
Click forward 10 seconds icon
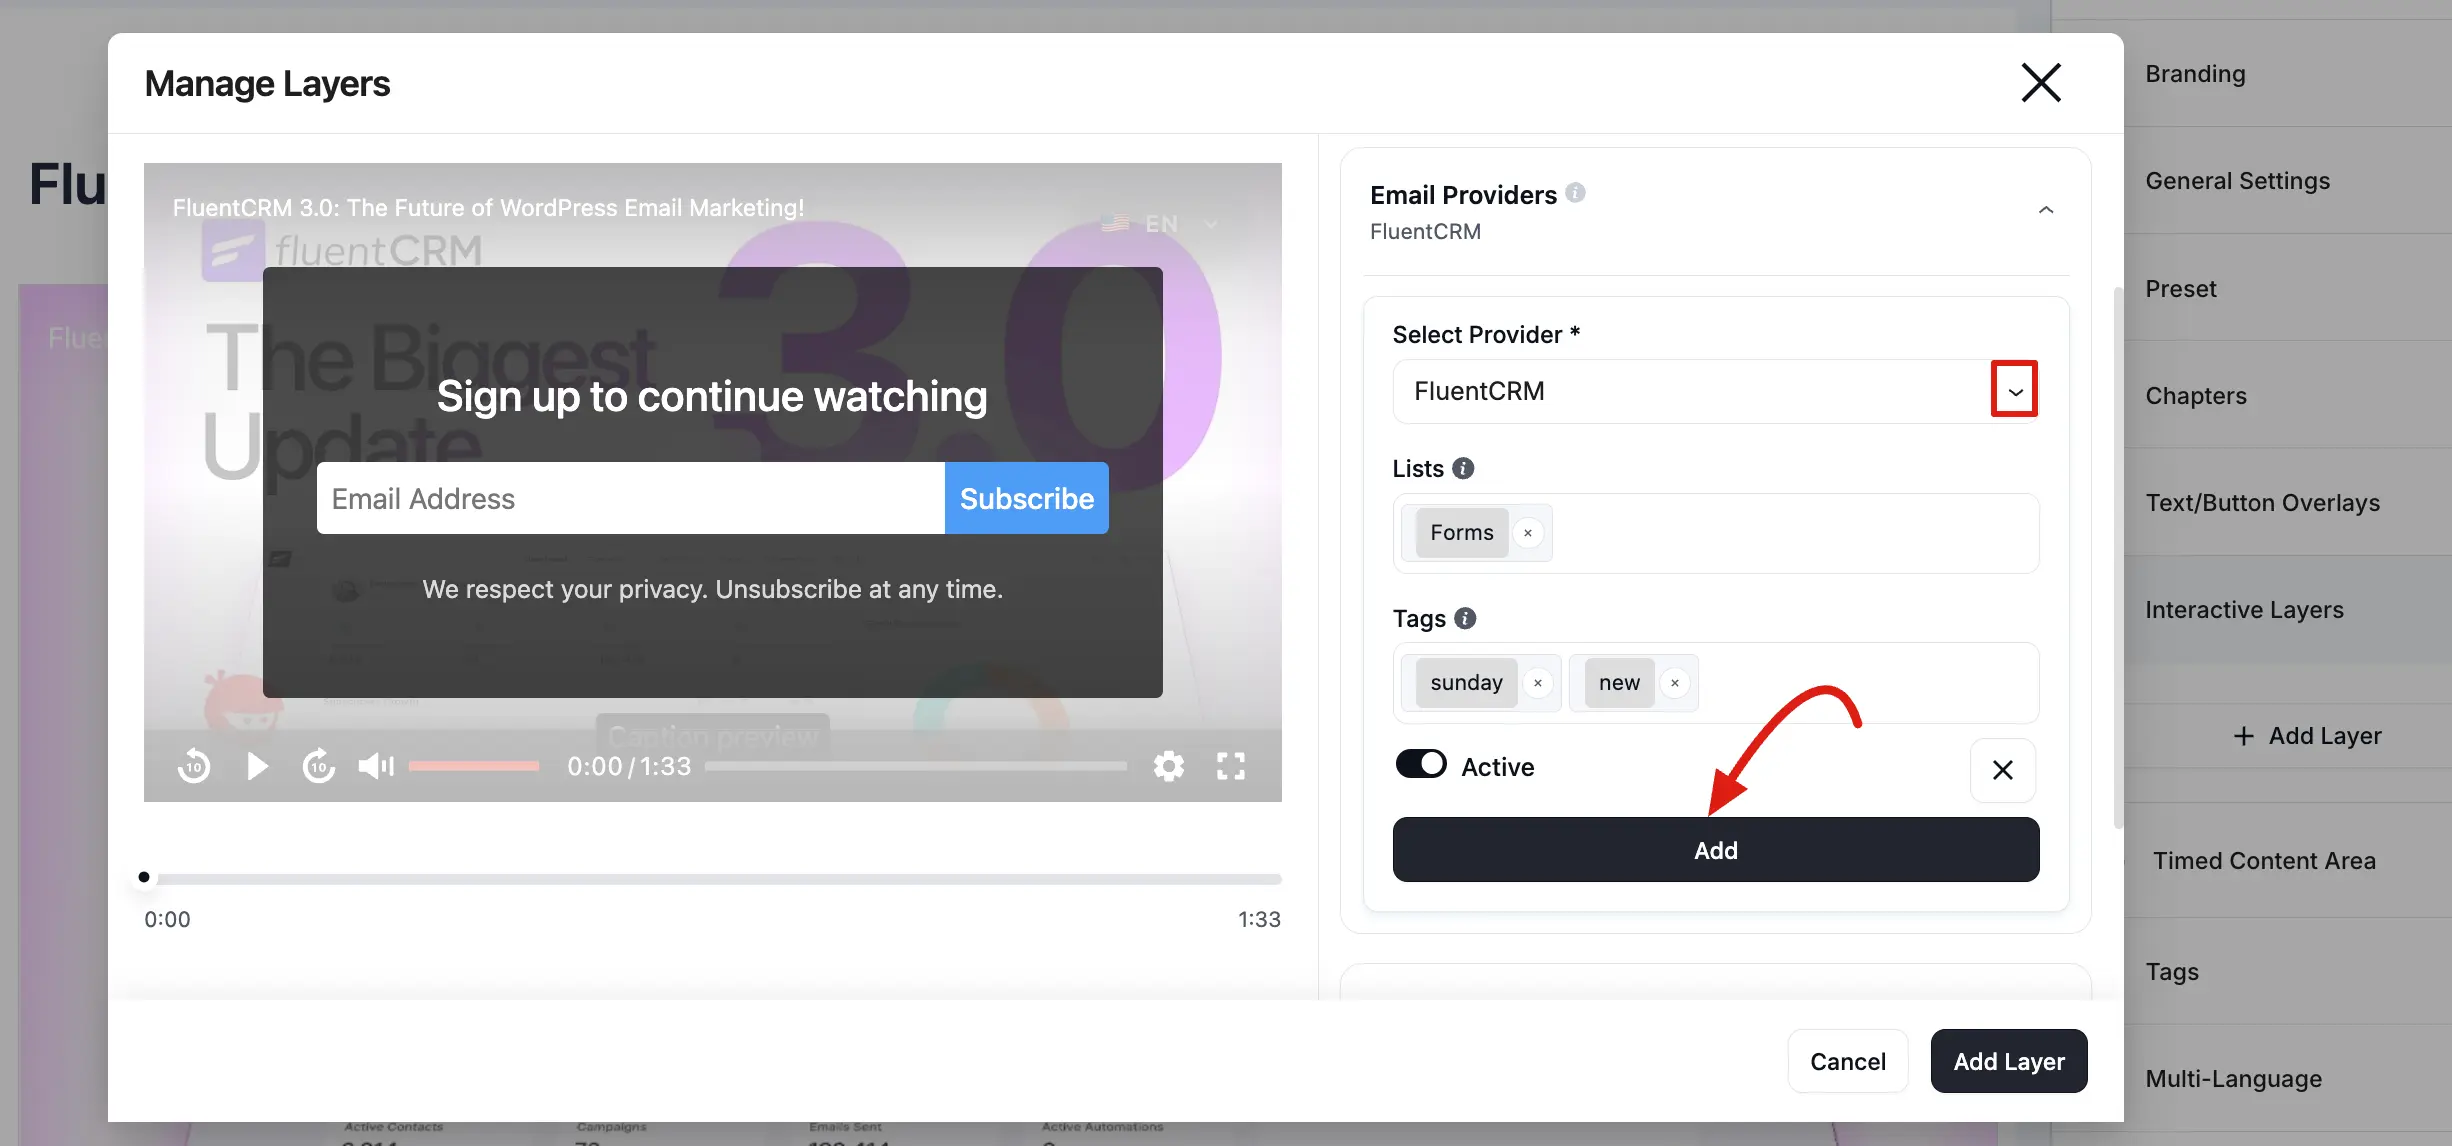[319, 767]
